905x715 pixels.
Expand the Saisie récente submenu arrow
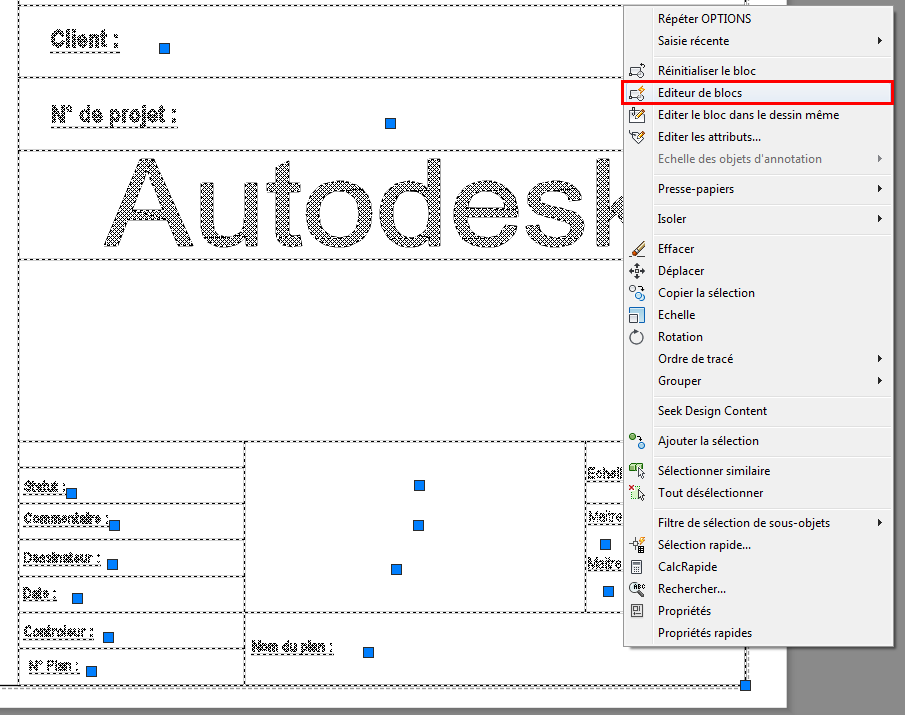click(x=880, y=40)
